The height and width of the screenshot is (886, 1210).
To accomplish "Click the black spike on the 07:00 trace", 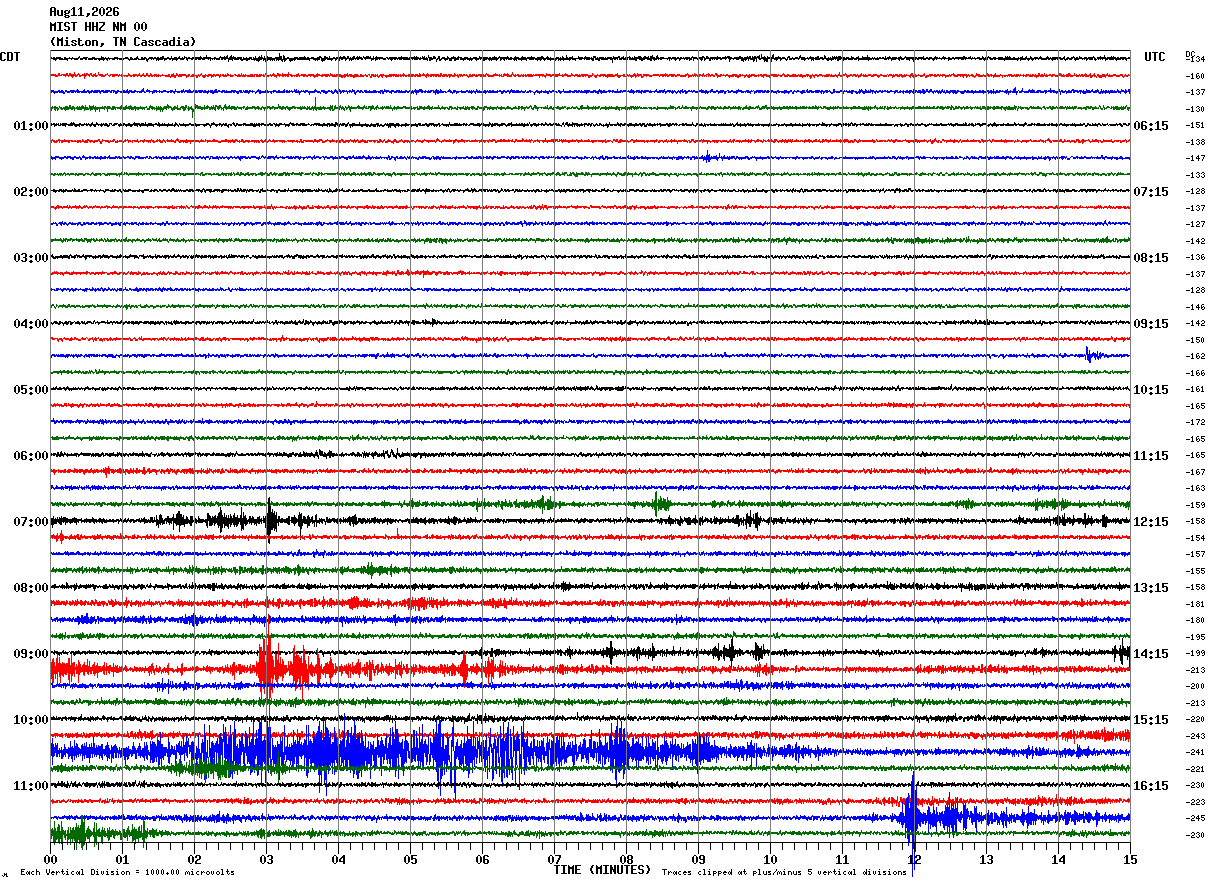I will pyautogui.click(x=270, y=520).
